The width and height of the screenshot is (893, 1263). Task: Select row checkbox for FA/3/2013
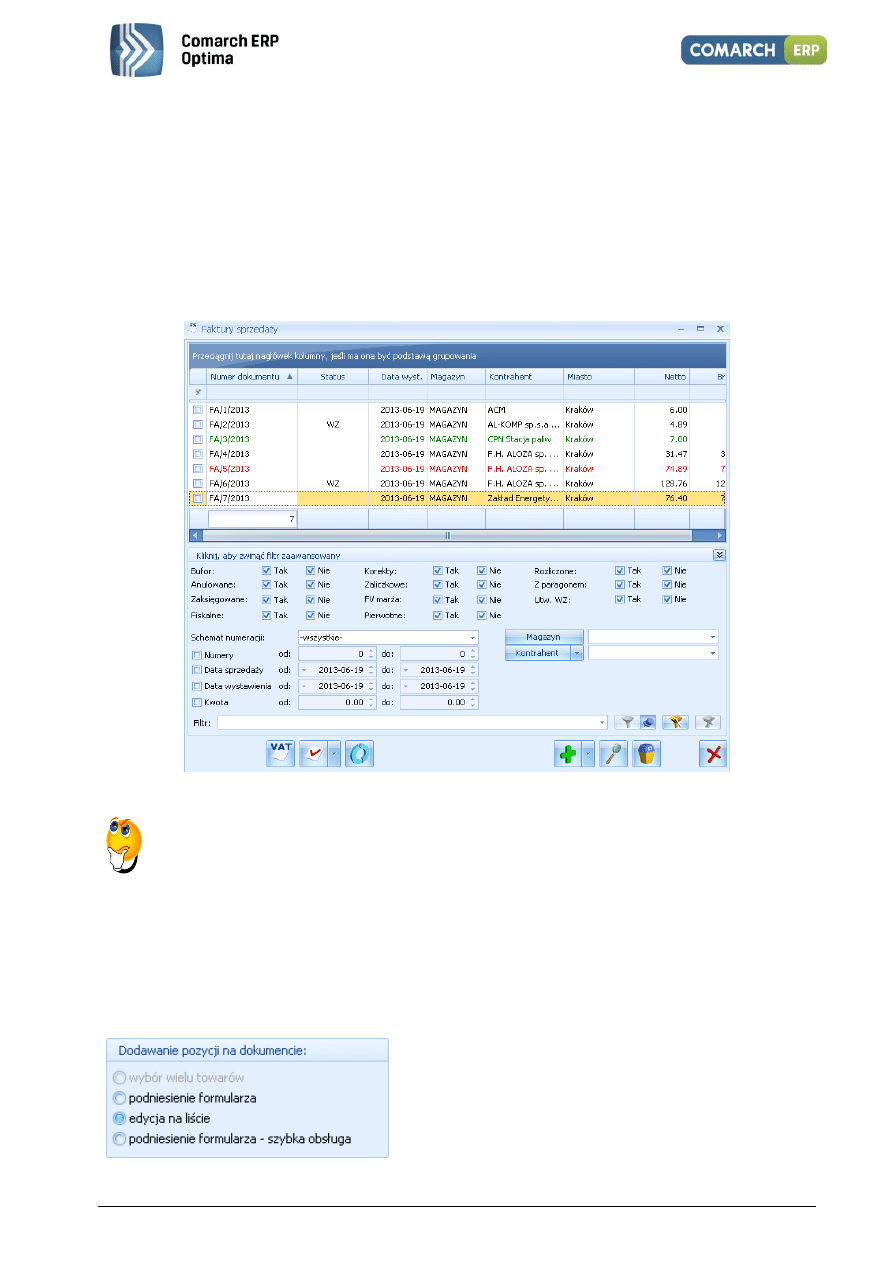click(x=198, y=439)
